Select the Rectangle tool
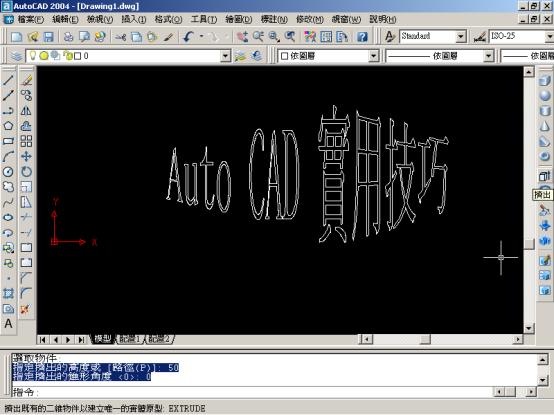 point(8,141)
